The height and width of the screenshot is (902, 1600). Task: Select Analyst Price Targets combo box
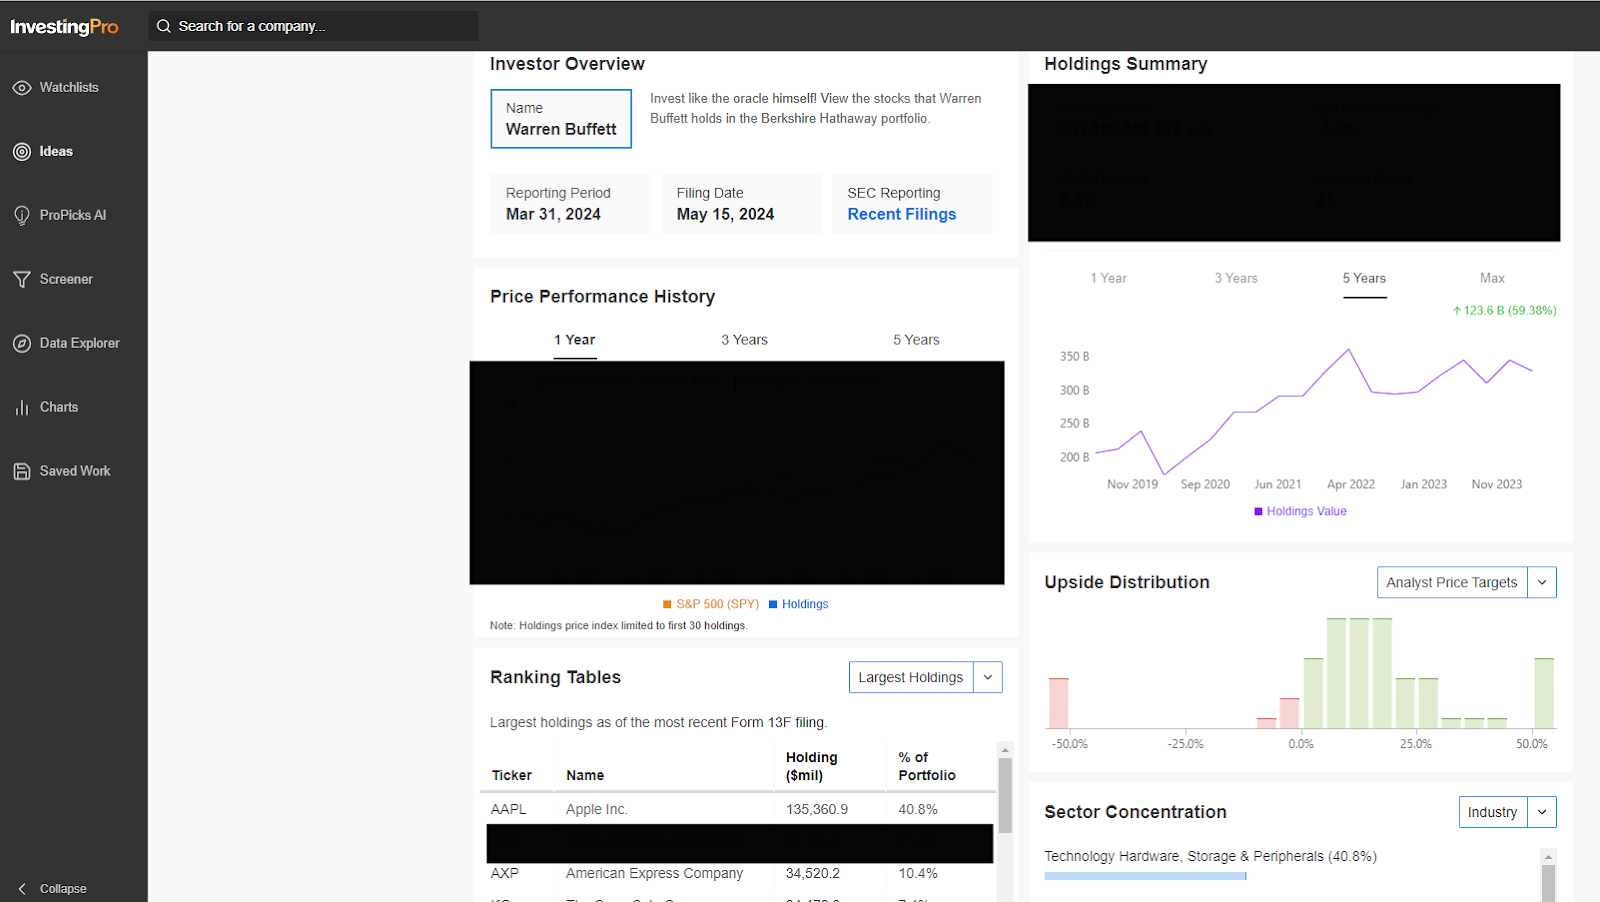tap(1466, 582)
